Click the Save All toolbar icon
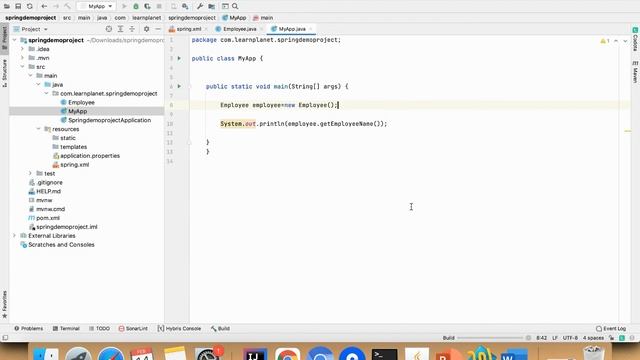The width and height of the screenshot is (640, 360). pos(18,7)
